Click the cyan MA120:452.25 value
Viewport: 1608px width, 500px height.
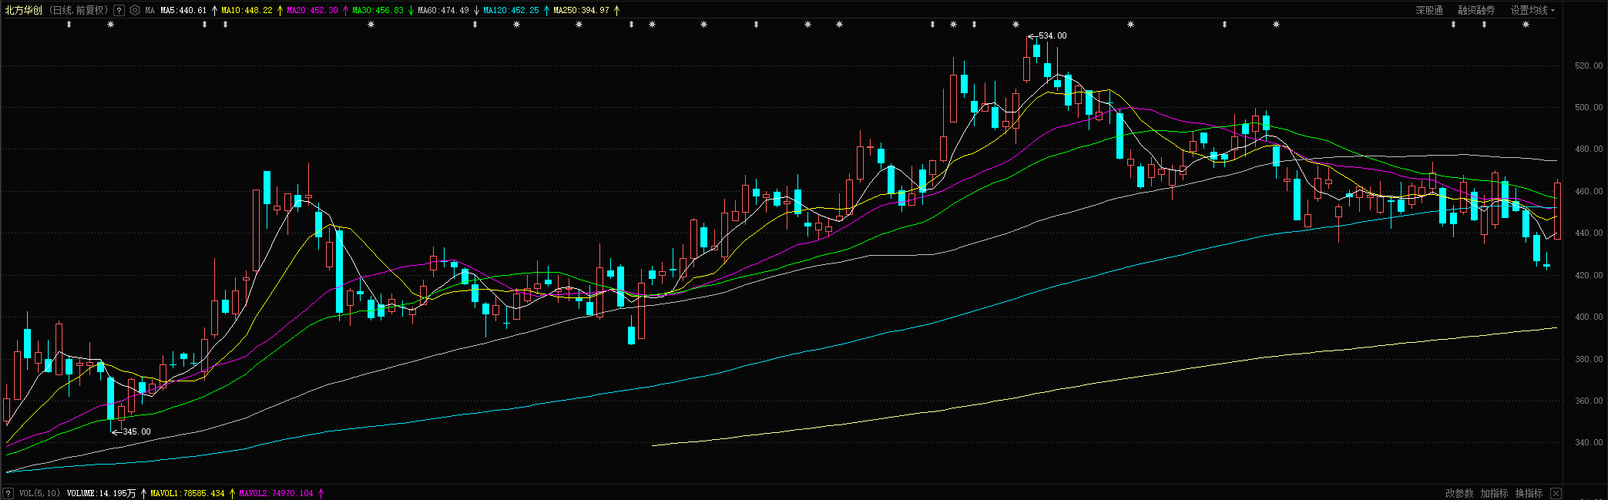511,10
